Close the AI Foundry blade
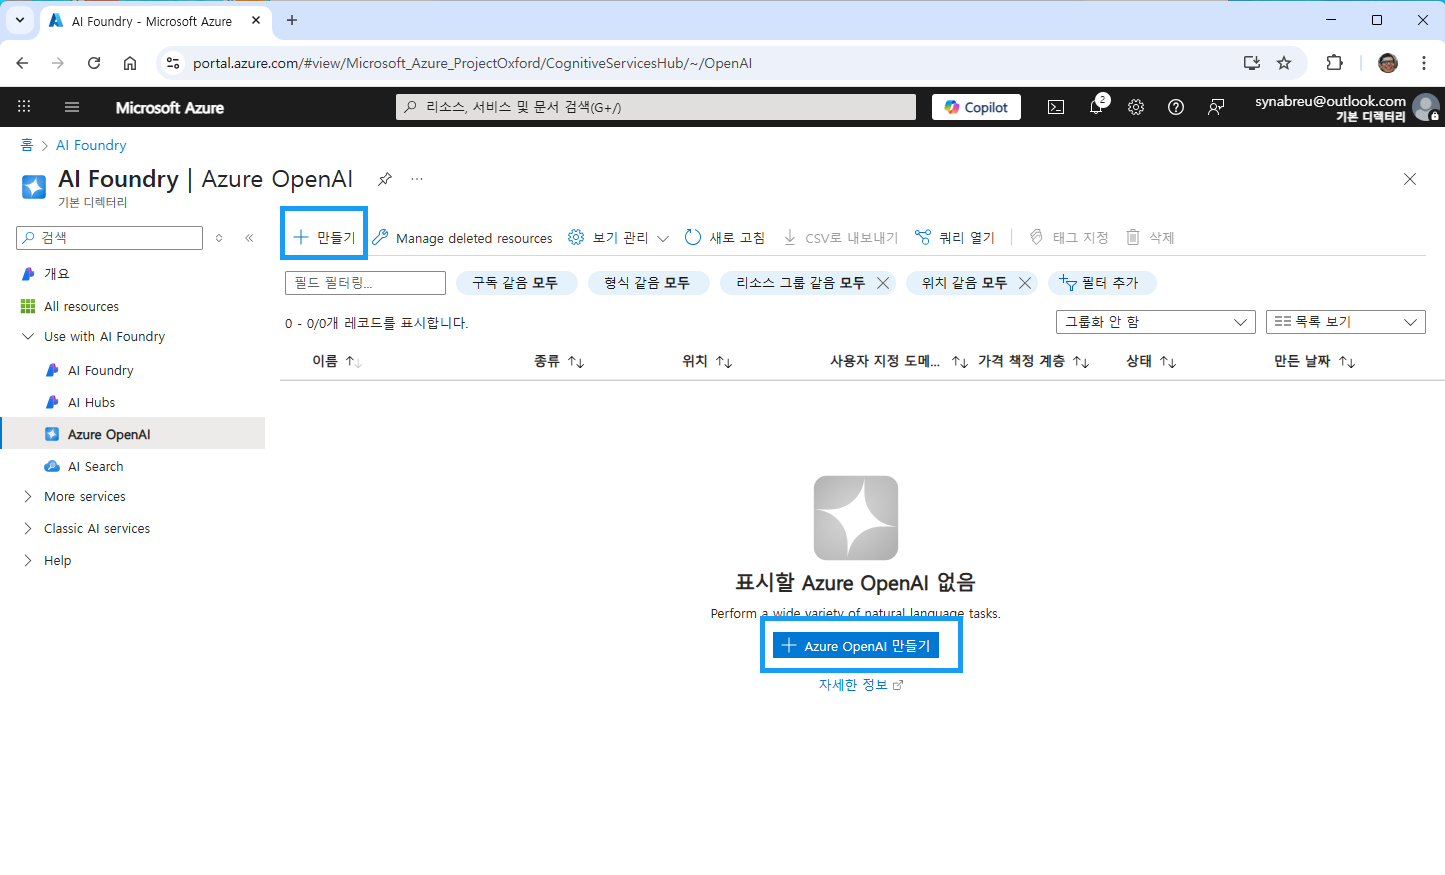The width and height of the screenshot is (1445, 875). 1410,179
